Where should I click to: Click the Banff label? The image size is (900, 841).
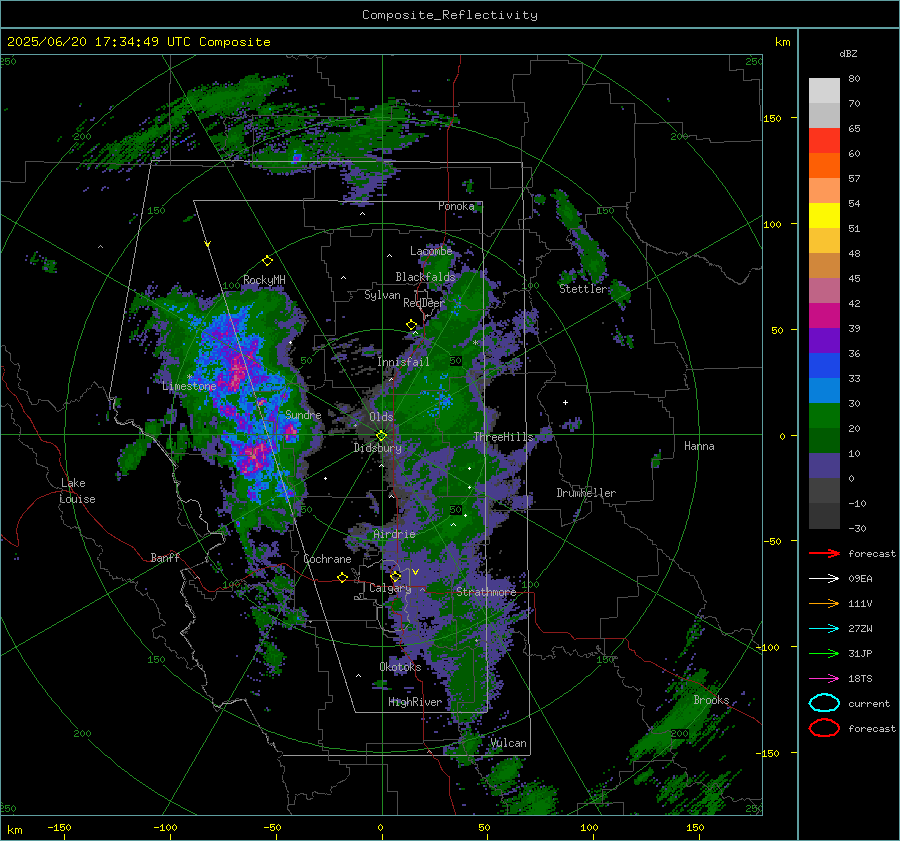coord(165,557)
